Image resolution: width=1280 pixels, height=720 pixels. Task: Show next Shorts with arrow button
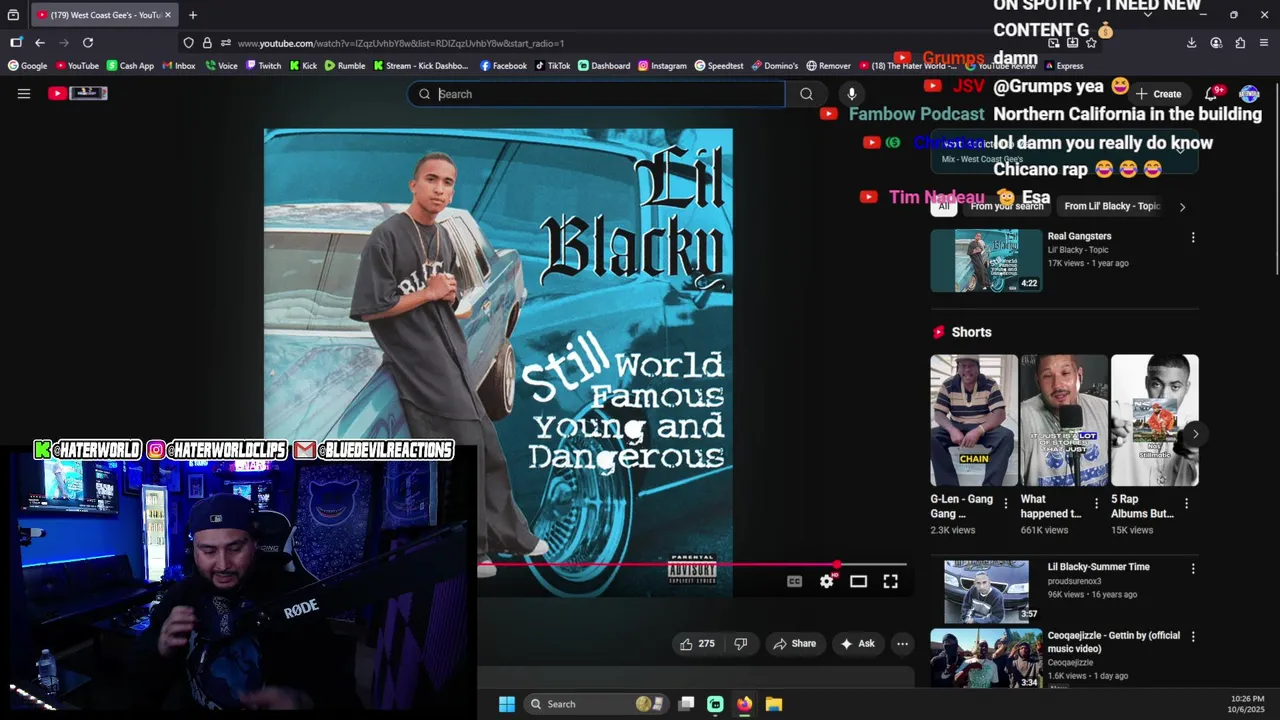click(1195, 434)
